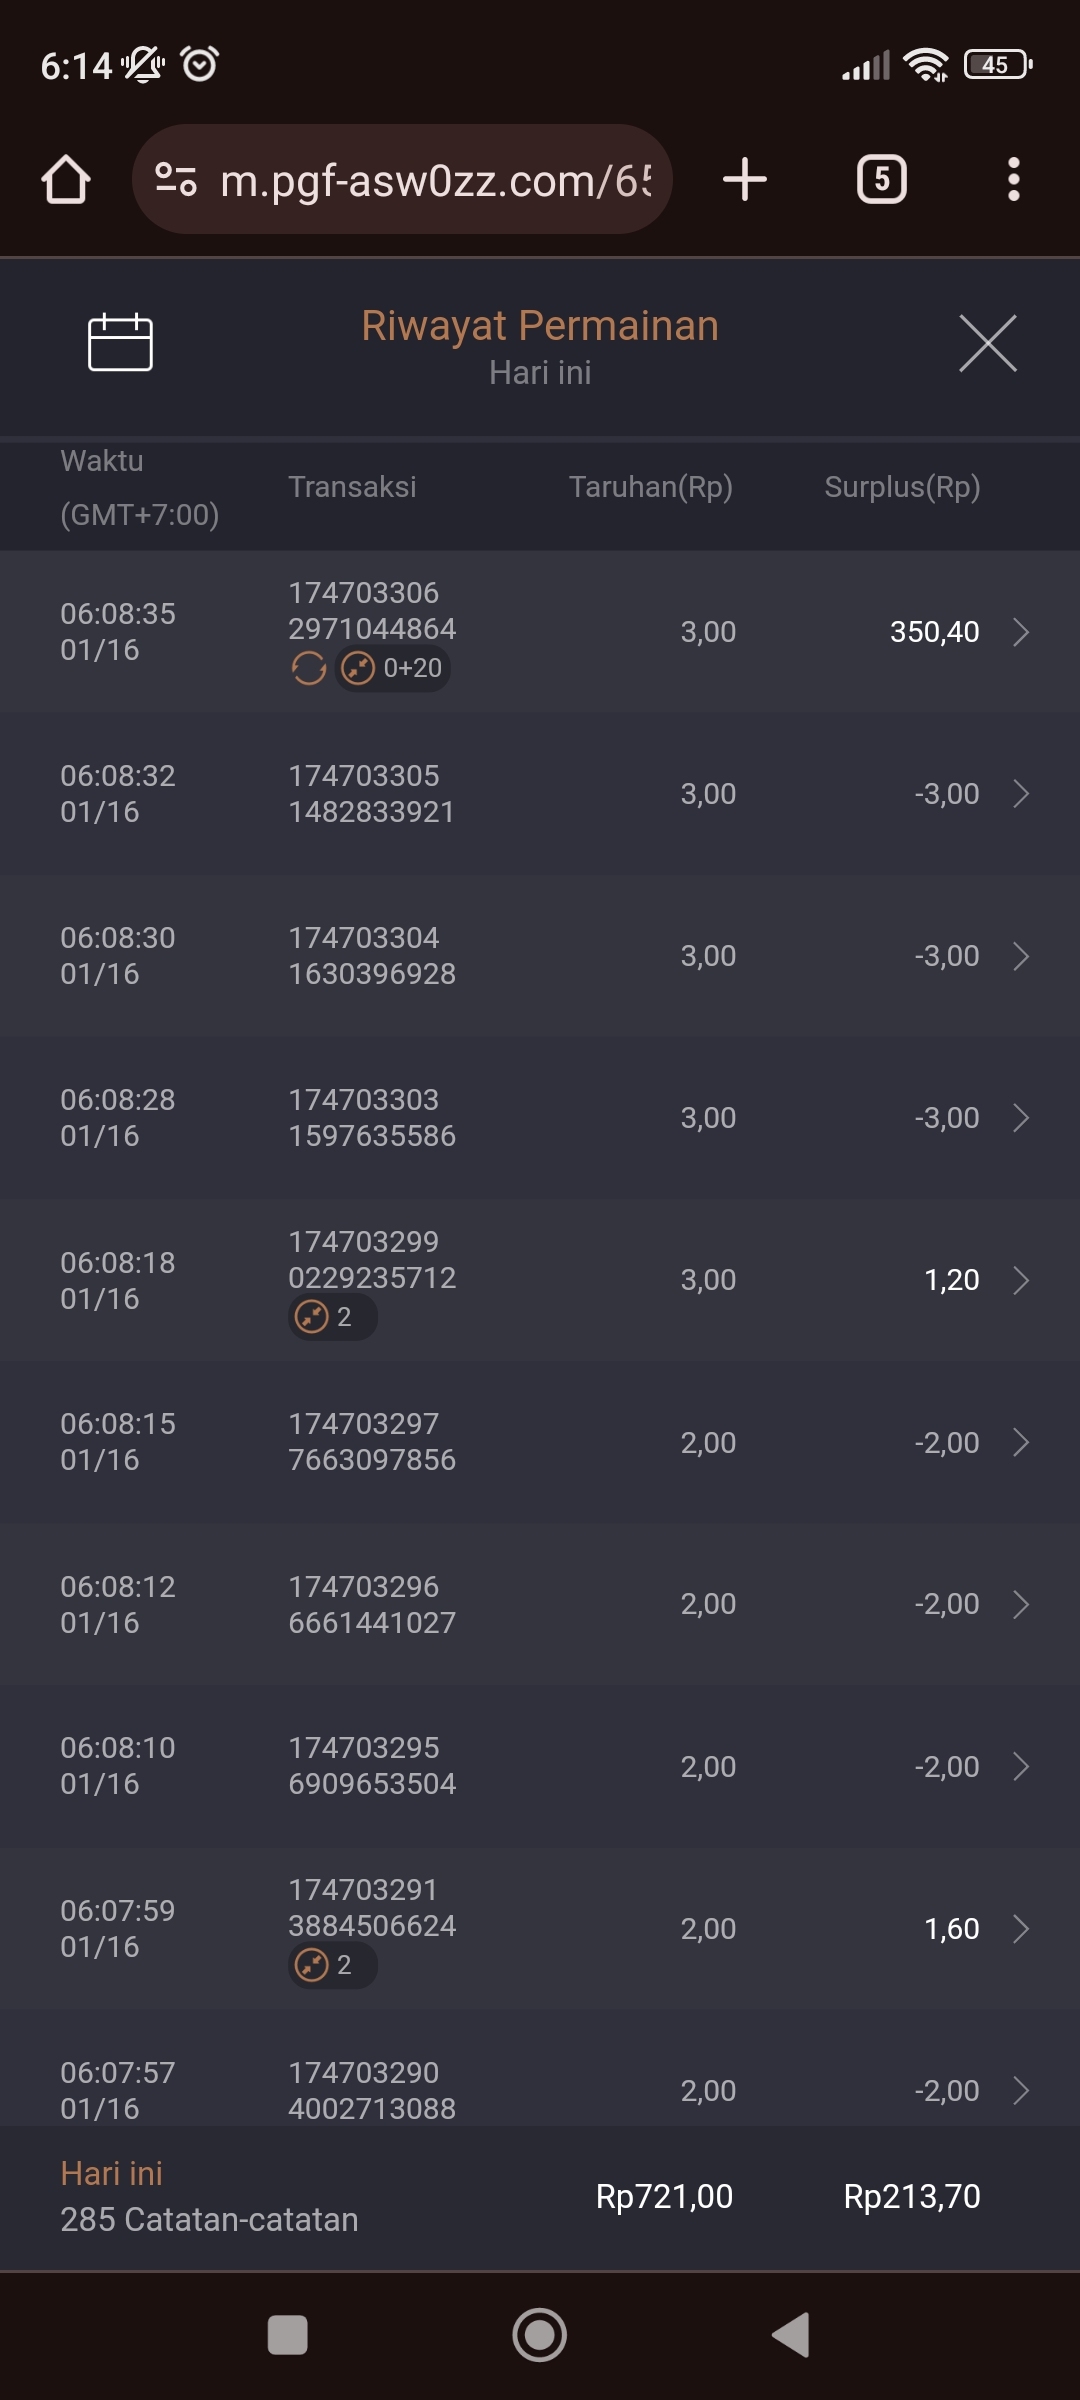Screen dimensions: 1080x2400
Task: Expand details for the 06:08:32 transaction
Action: pyautogui.click(x=1020, y=794)
